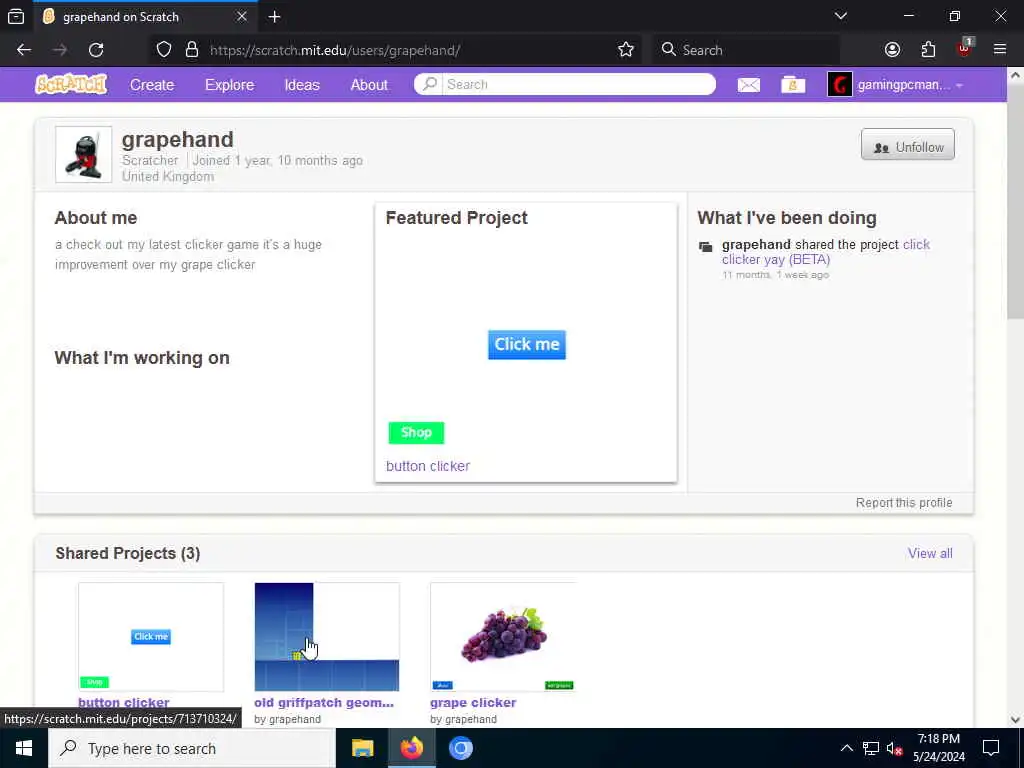Open the My Stuff folder icon
This screenshot has width=1024, height=768.
[793, 85]
